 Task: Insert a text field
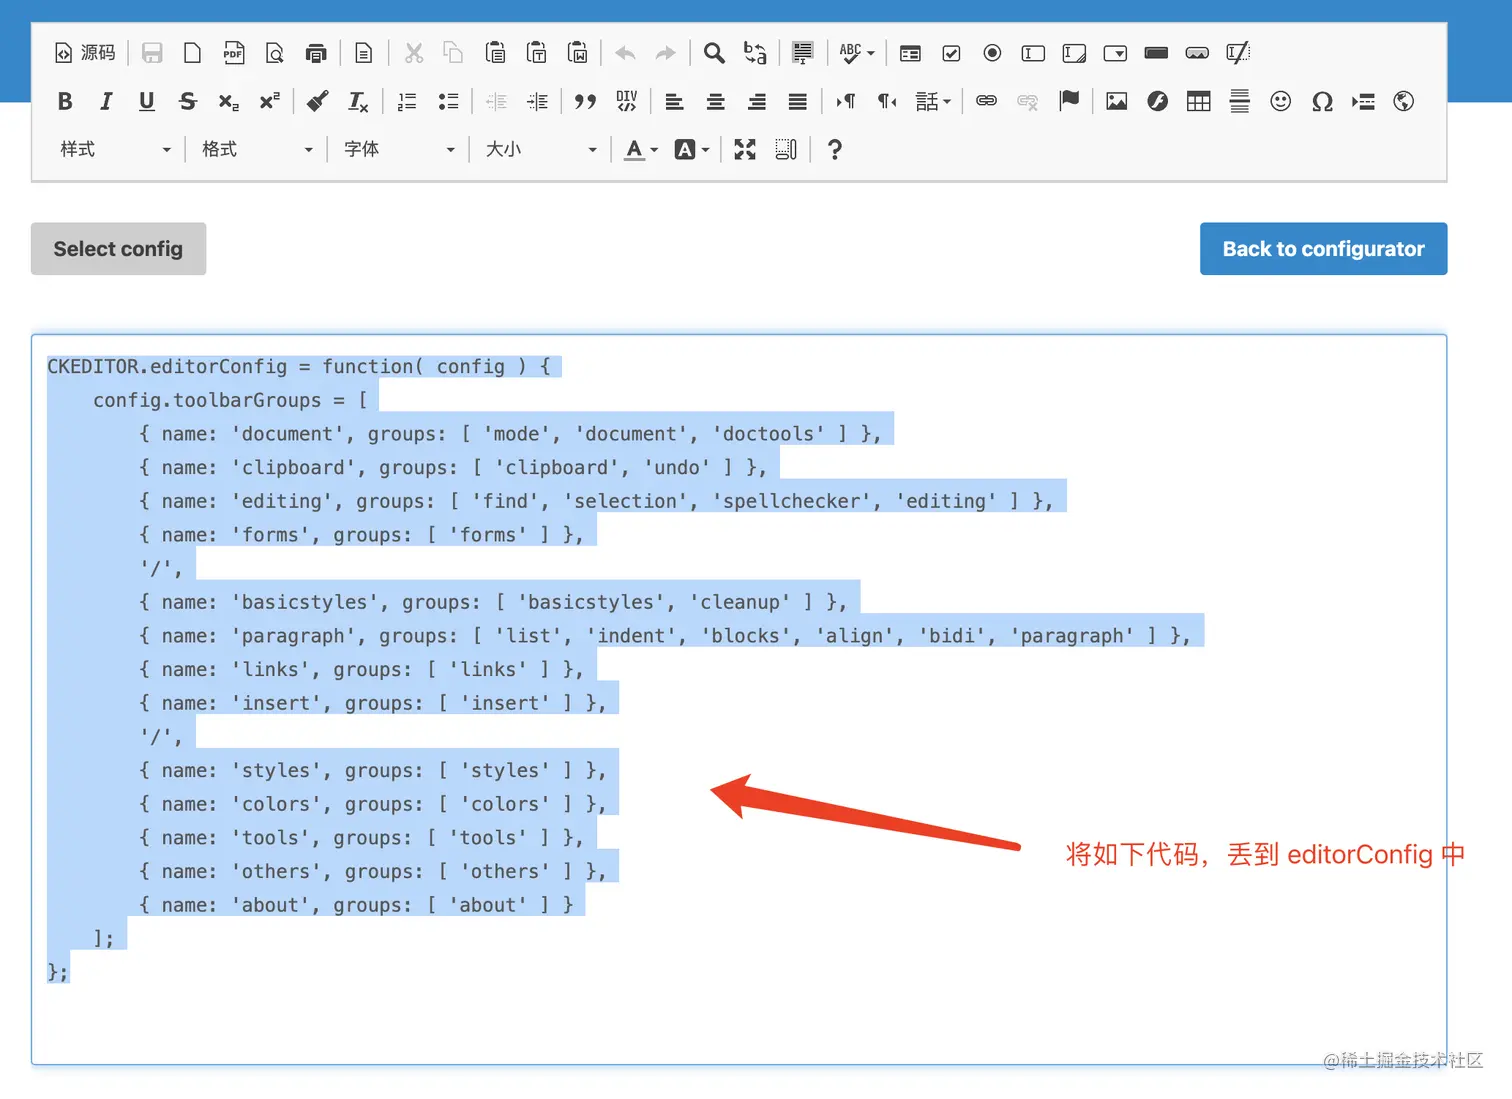[x=1033, y=53]
